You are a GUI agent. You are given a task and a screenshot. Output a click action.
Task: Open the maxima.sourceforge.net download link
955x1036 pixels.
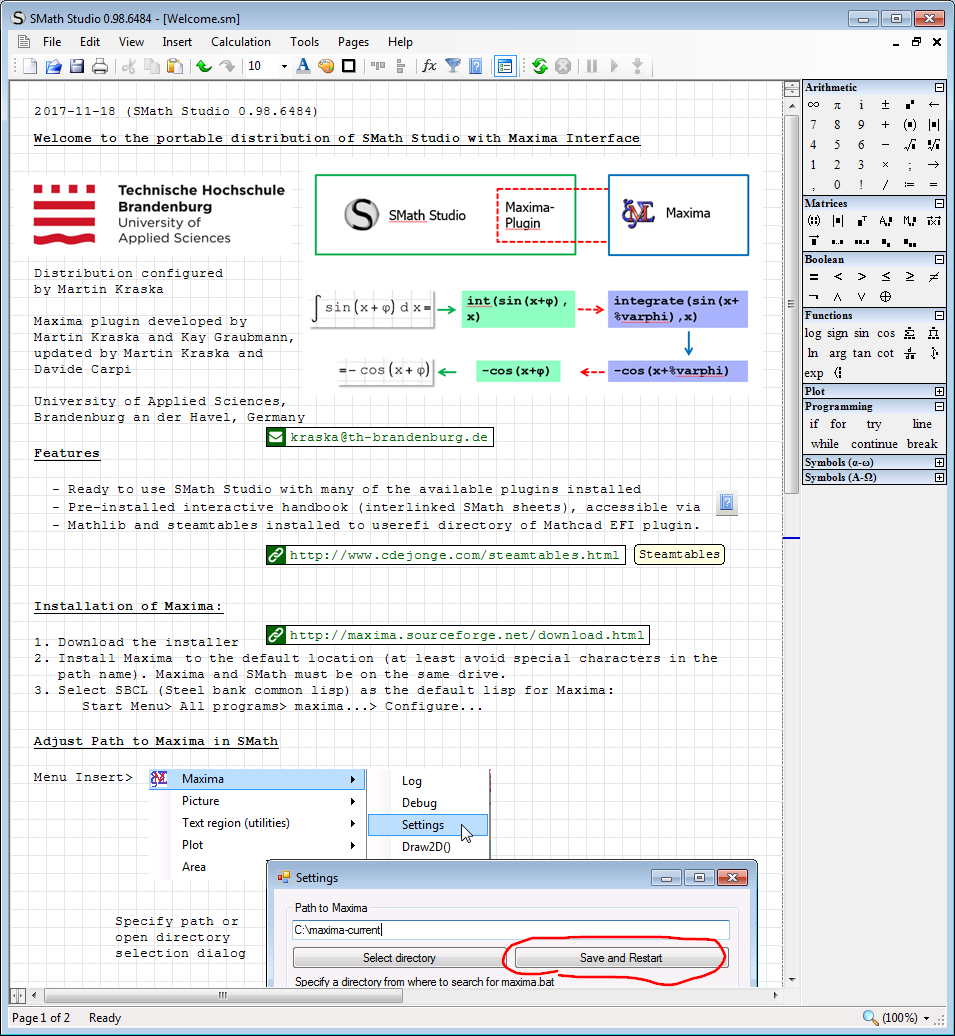458,636
